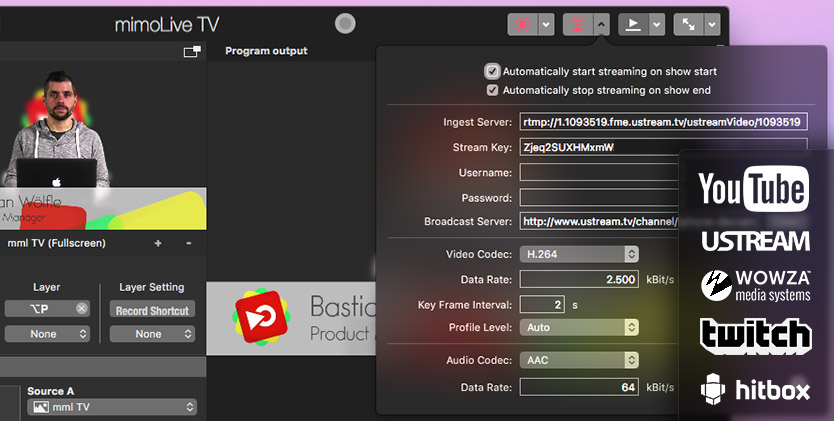
Task: Click the live streaming broadcast icon
Action: [x=578, y=24]
